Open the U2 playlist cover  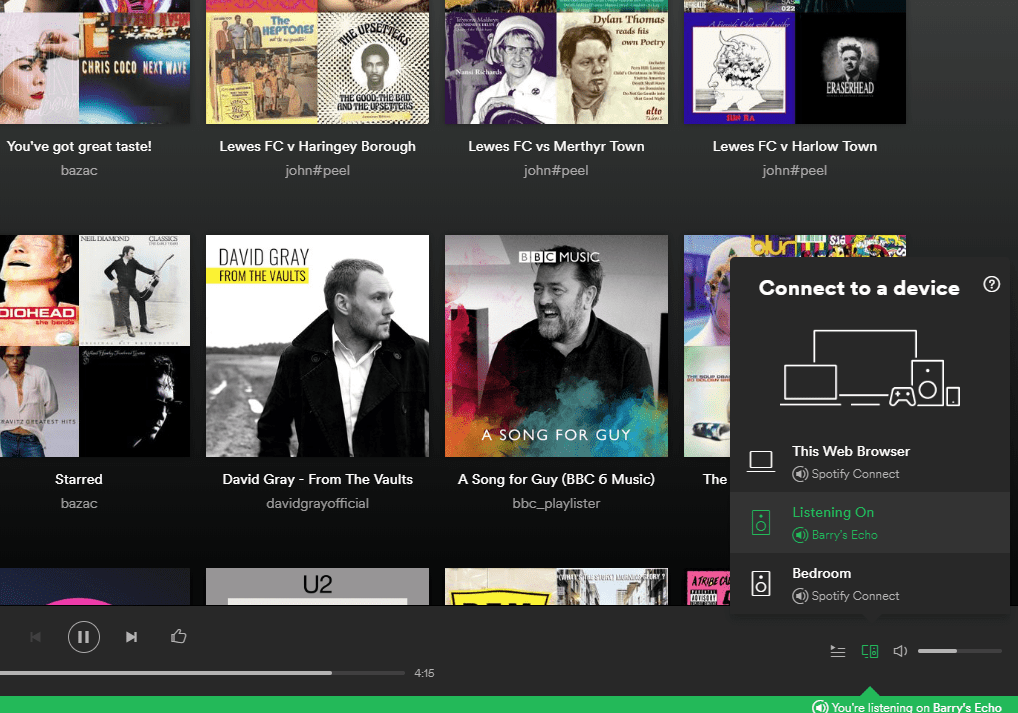click(317, 586)
